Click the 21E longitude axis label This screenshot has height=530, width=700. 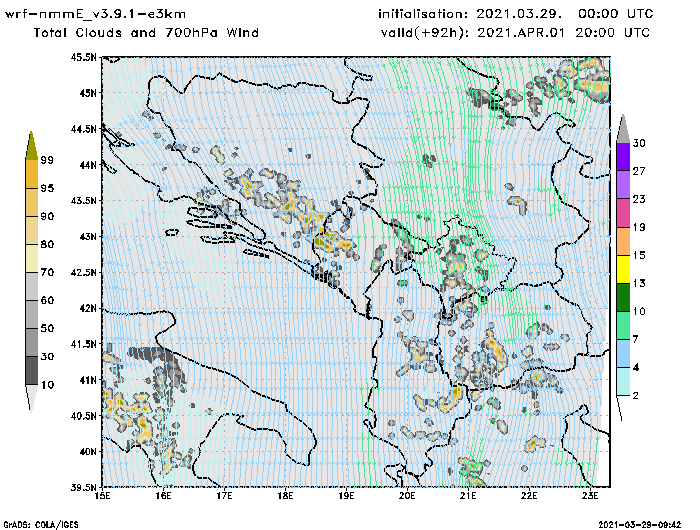468,496
